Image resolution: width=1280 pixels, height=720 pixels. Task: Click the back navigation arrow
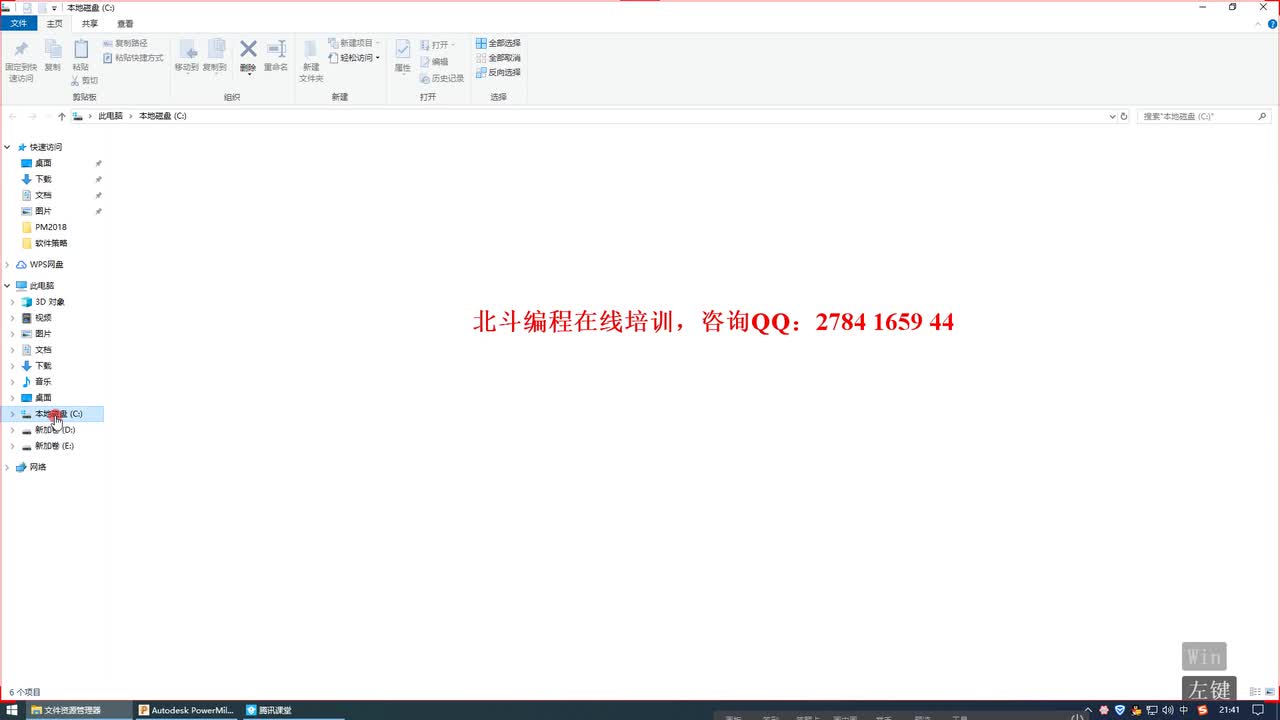point(13,116)
